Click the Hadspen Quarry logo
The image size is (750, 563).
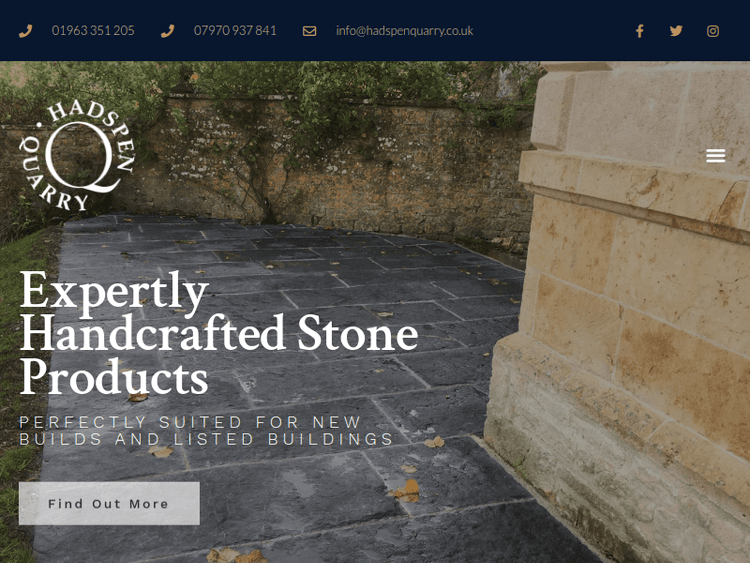point(77,156)
